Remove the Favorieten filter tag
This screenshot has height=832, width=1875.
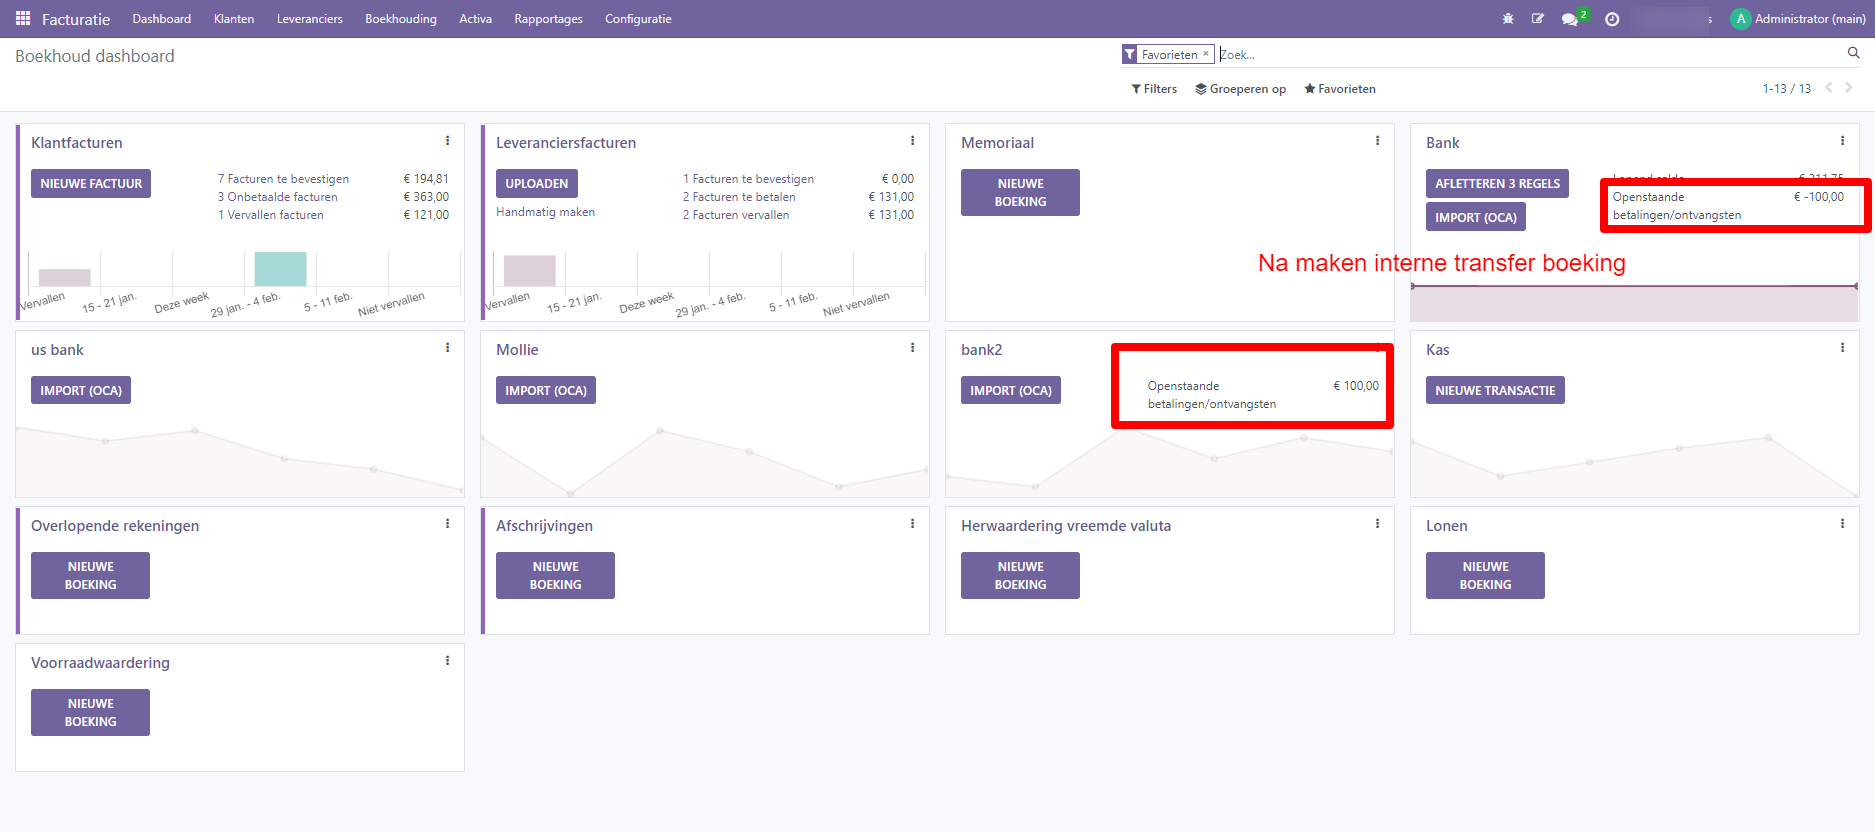coord(1206,54)
